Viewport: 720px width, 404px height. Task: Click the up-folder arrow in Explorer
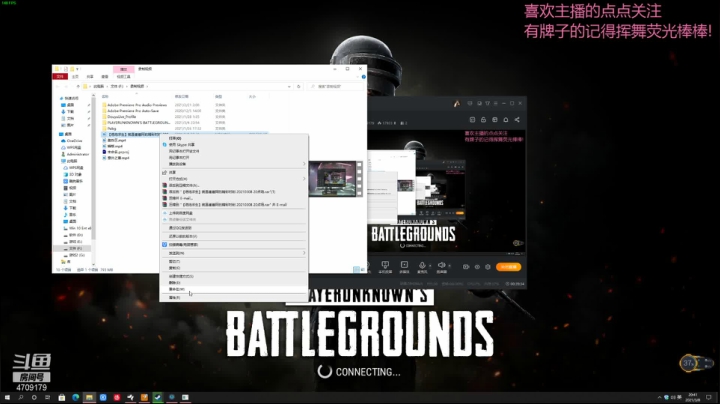pyautogui.click(x=78, y=86)
